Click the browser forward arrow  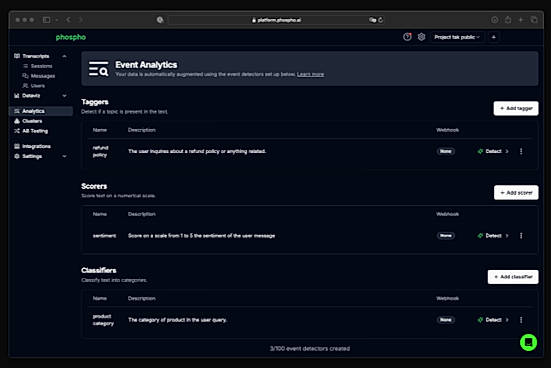(x=80, y=20)
